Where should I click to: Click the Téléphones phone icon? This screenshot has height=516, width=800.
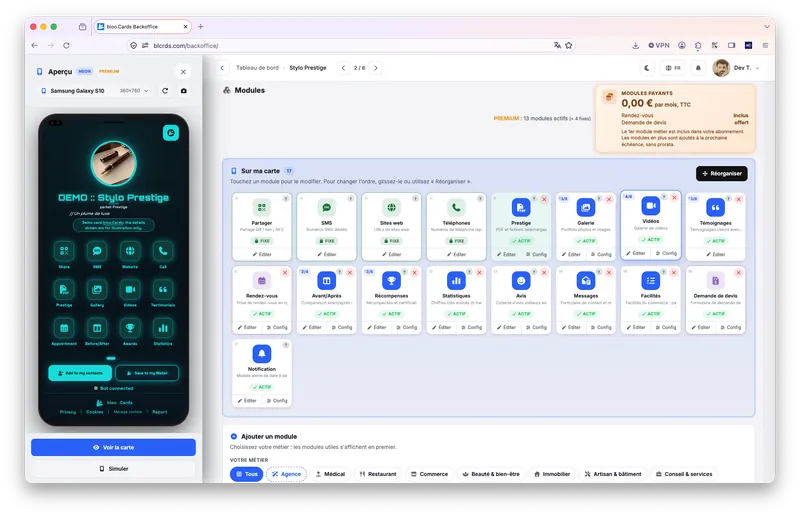pyautogui.click(x=456, y=207)
